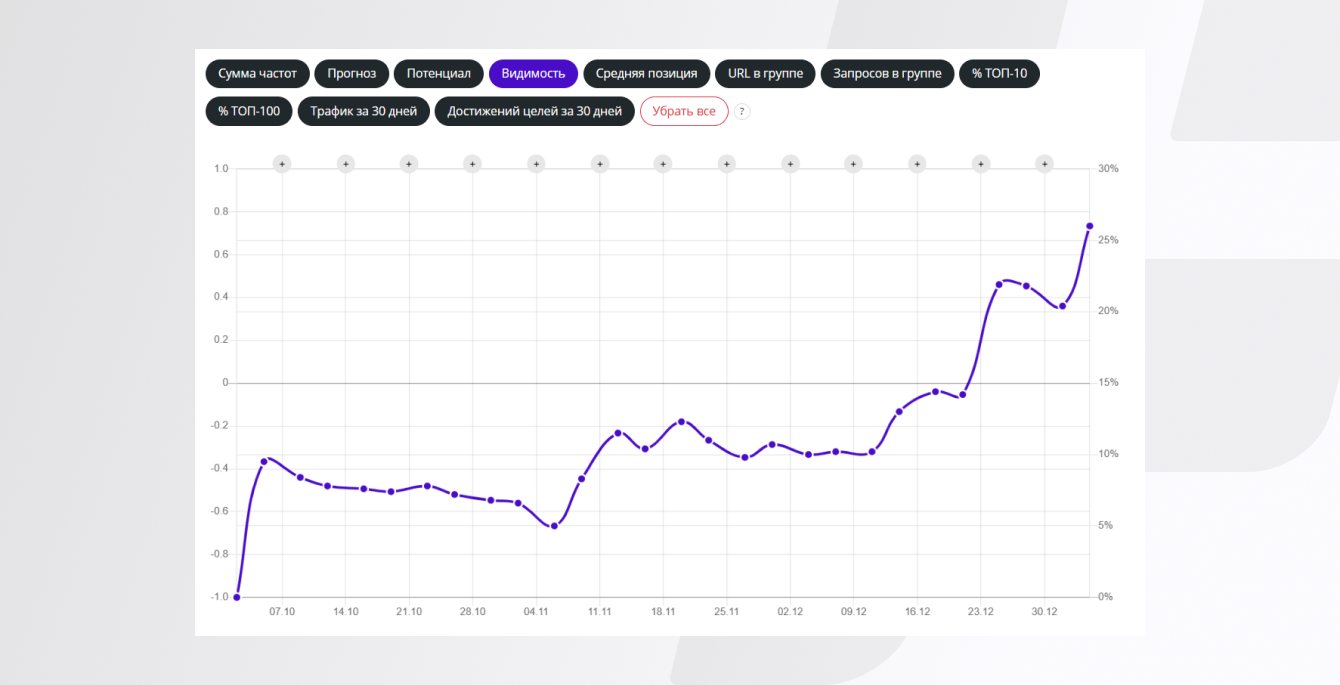Turn on the Прогноз metric
The height and width of the screenshot is (685, 1340).
click(351, 74)
